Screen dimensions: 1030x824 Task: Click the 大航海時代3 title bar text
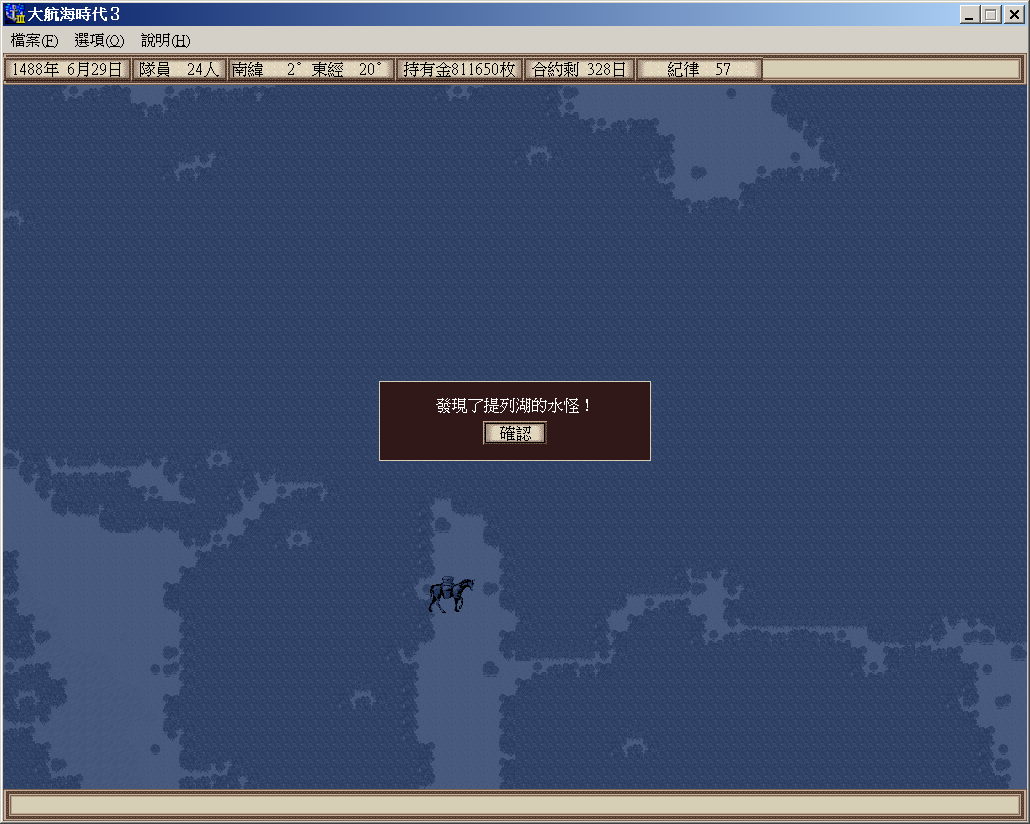click(x=82, y=15)
